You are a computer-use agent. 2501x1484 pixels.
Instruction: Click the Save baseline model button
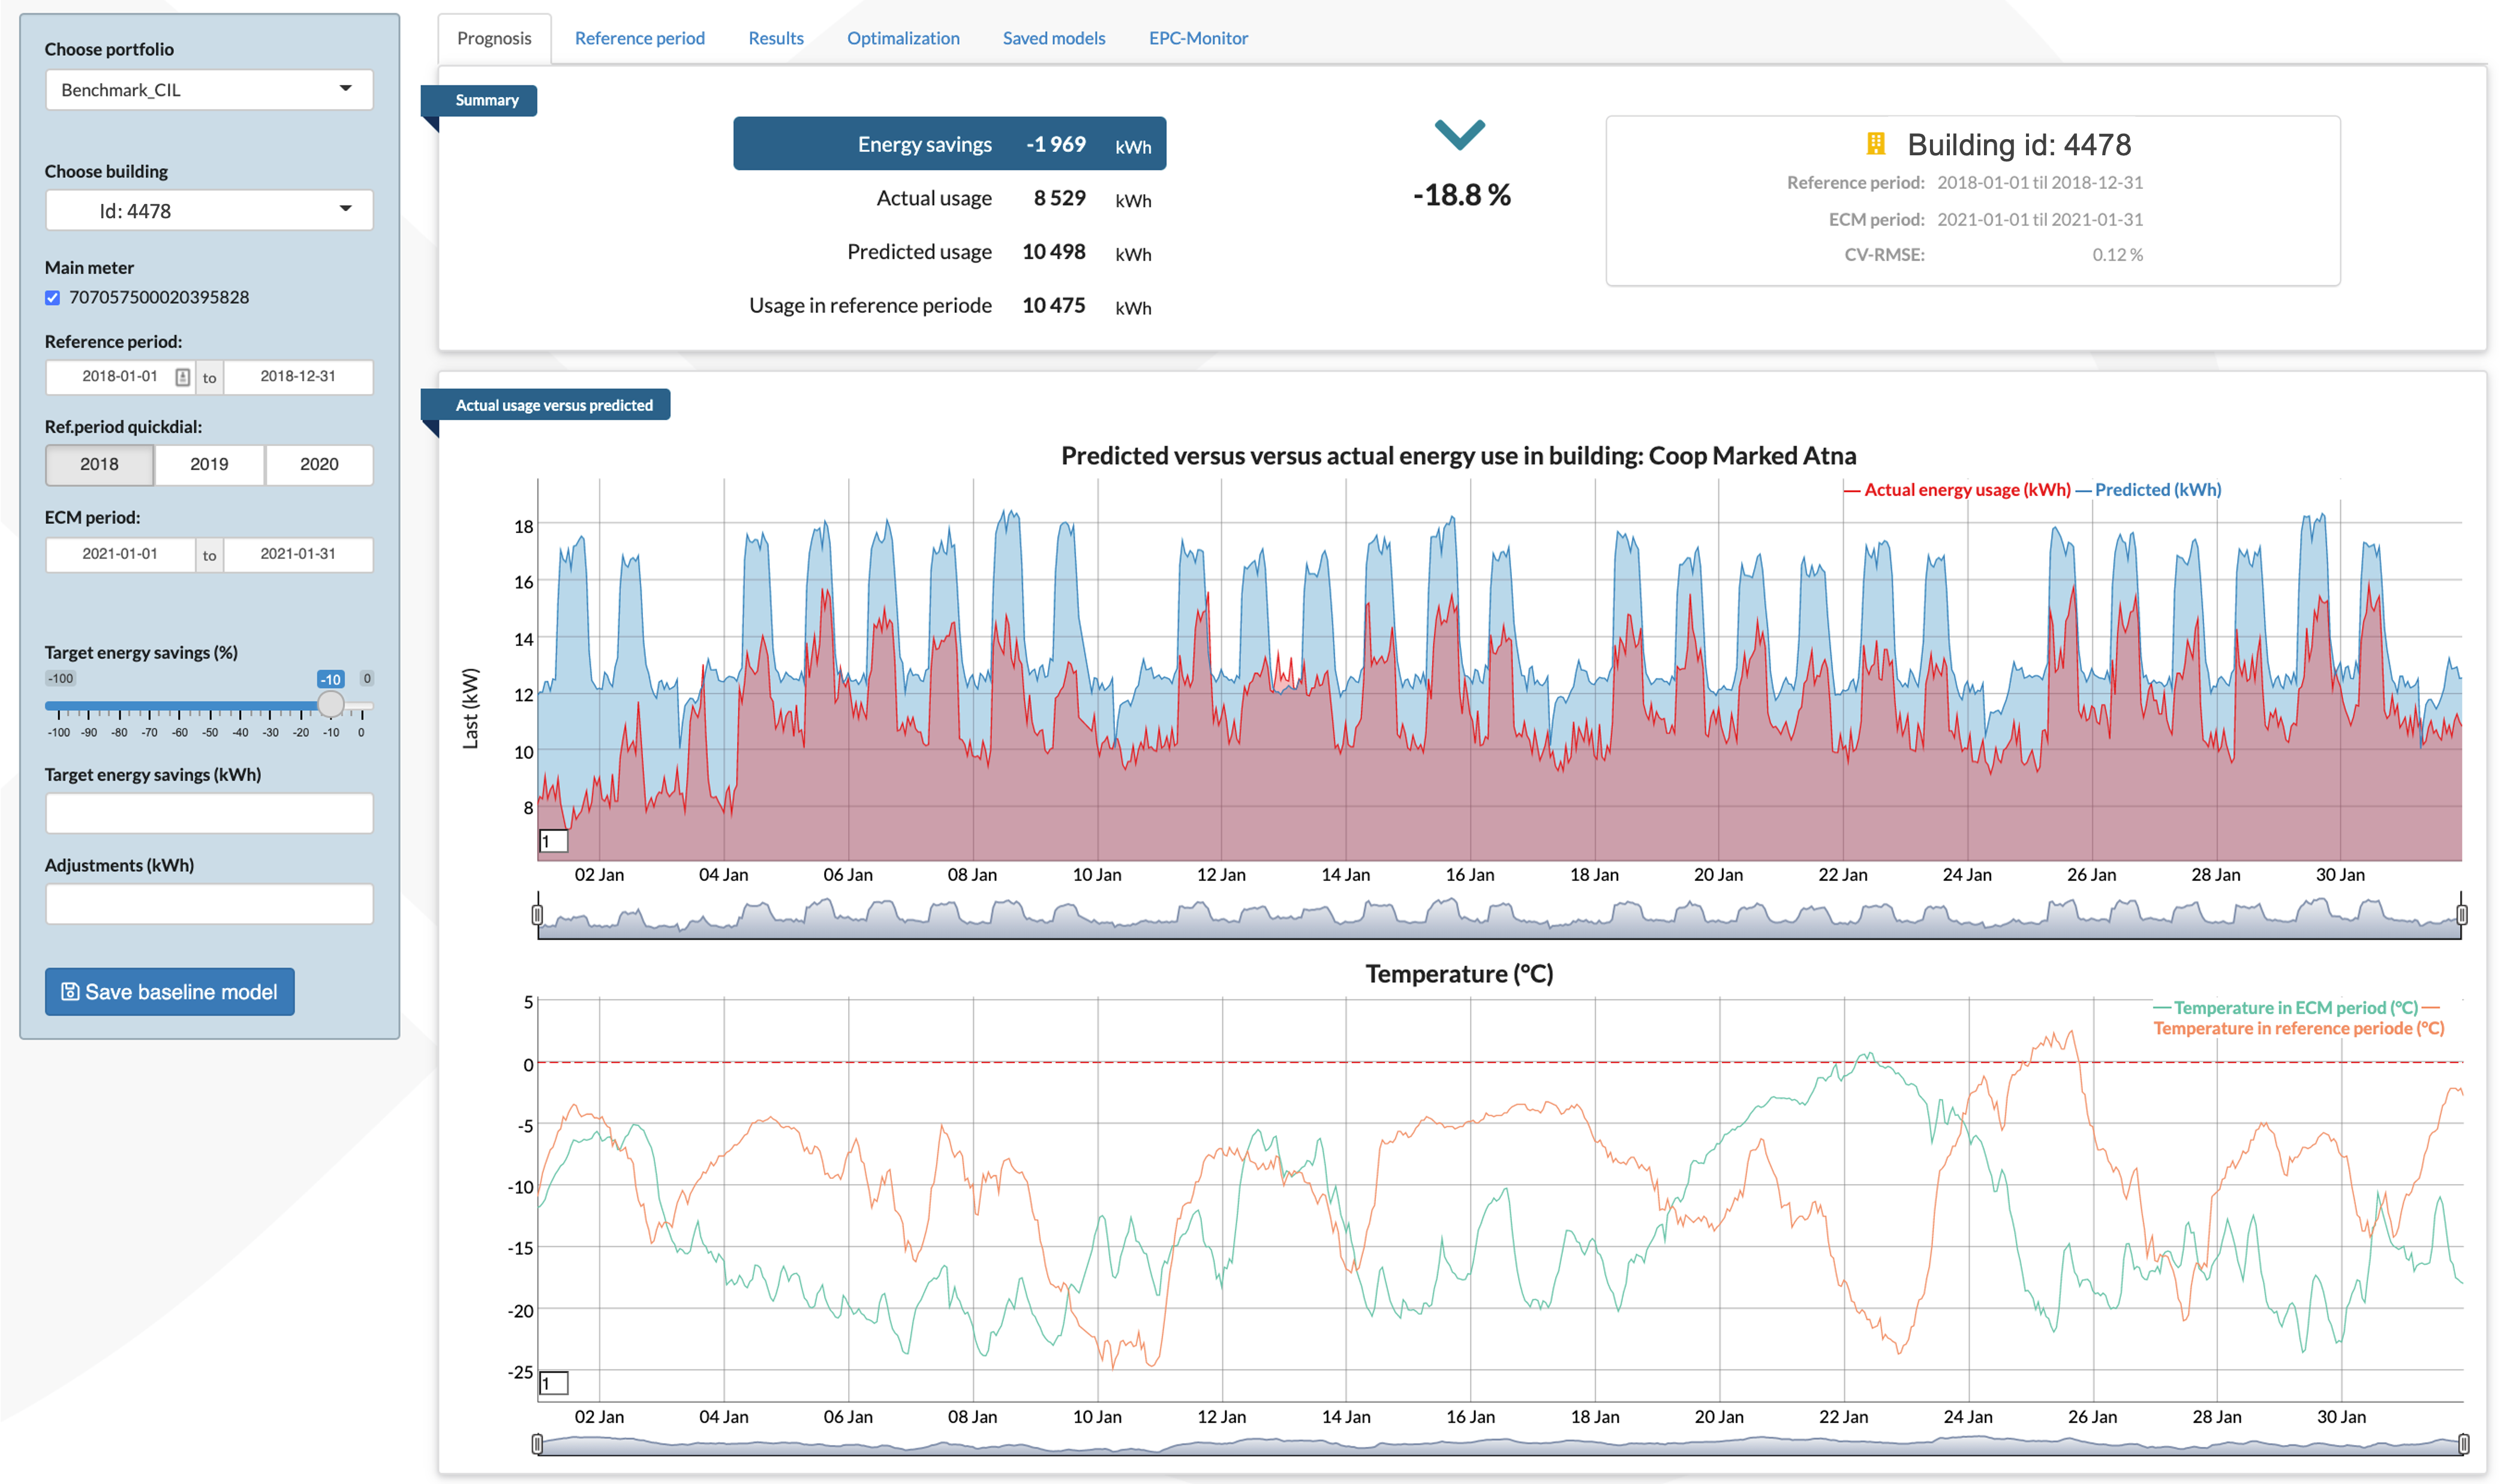point(170,991)
